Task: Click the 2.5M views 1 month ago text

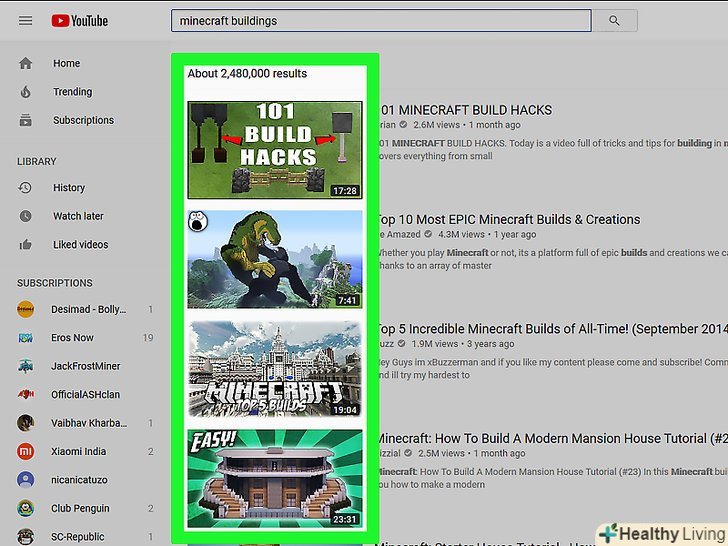Action: click(x=471, y=454)
